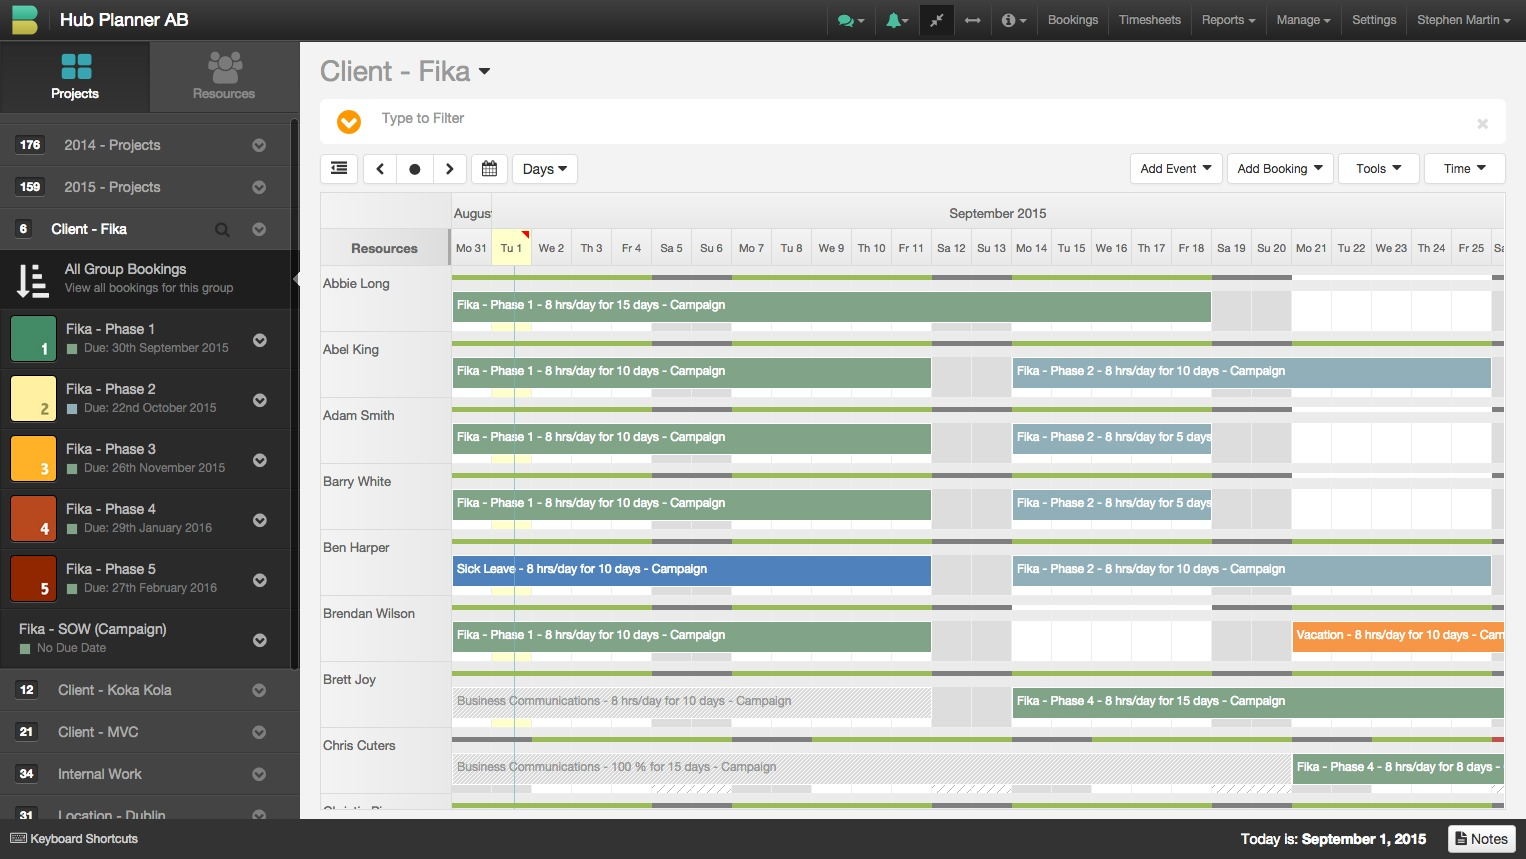Image resolution: width=1526 pixels, height=859 pixels.
Task: Open options for Fika - Phase 1
Action: [260, 340]
